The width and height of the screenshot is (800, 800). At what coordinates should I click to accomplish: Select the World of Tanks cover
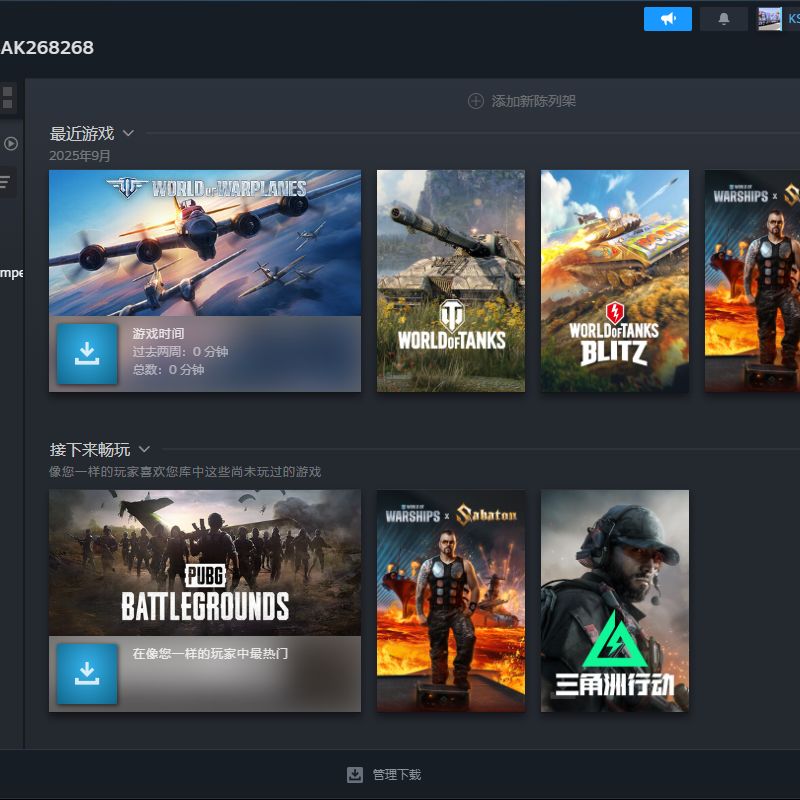450,280
